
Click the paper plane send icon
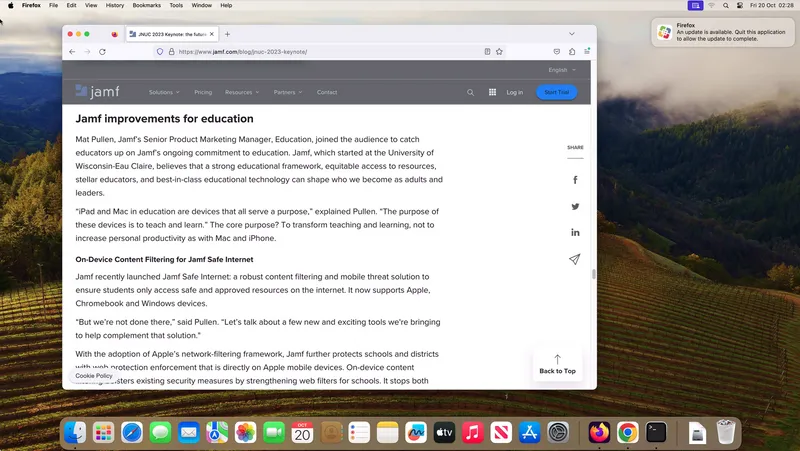[x=574, y=259]
